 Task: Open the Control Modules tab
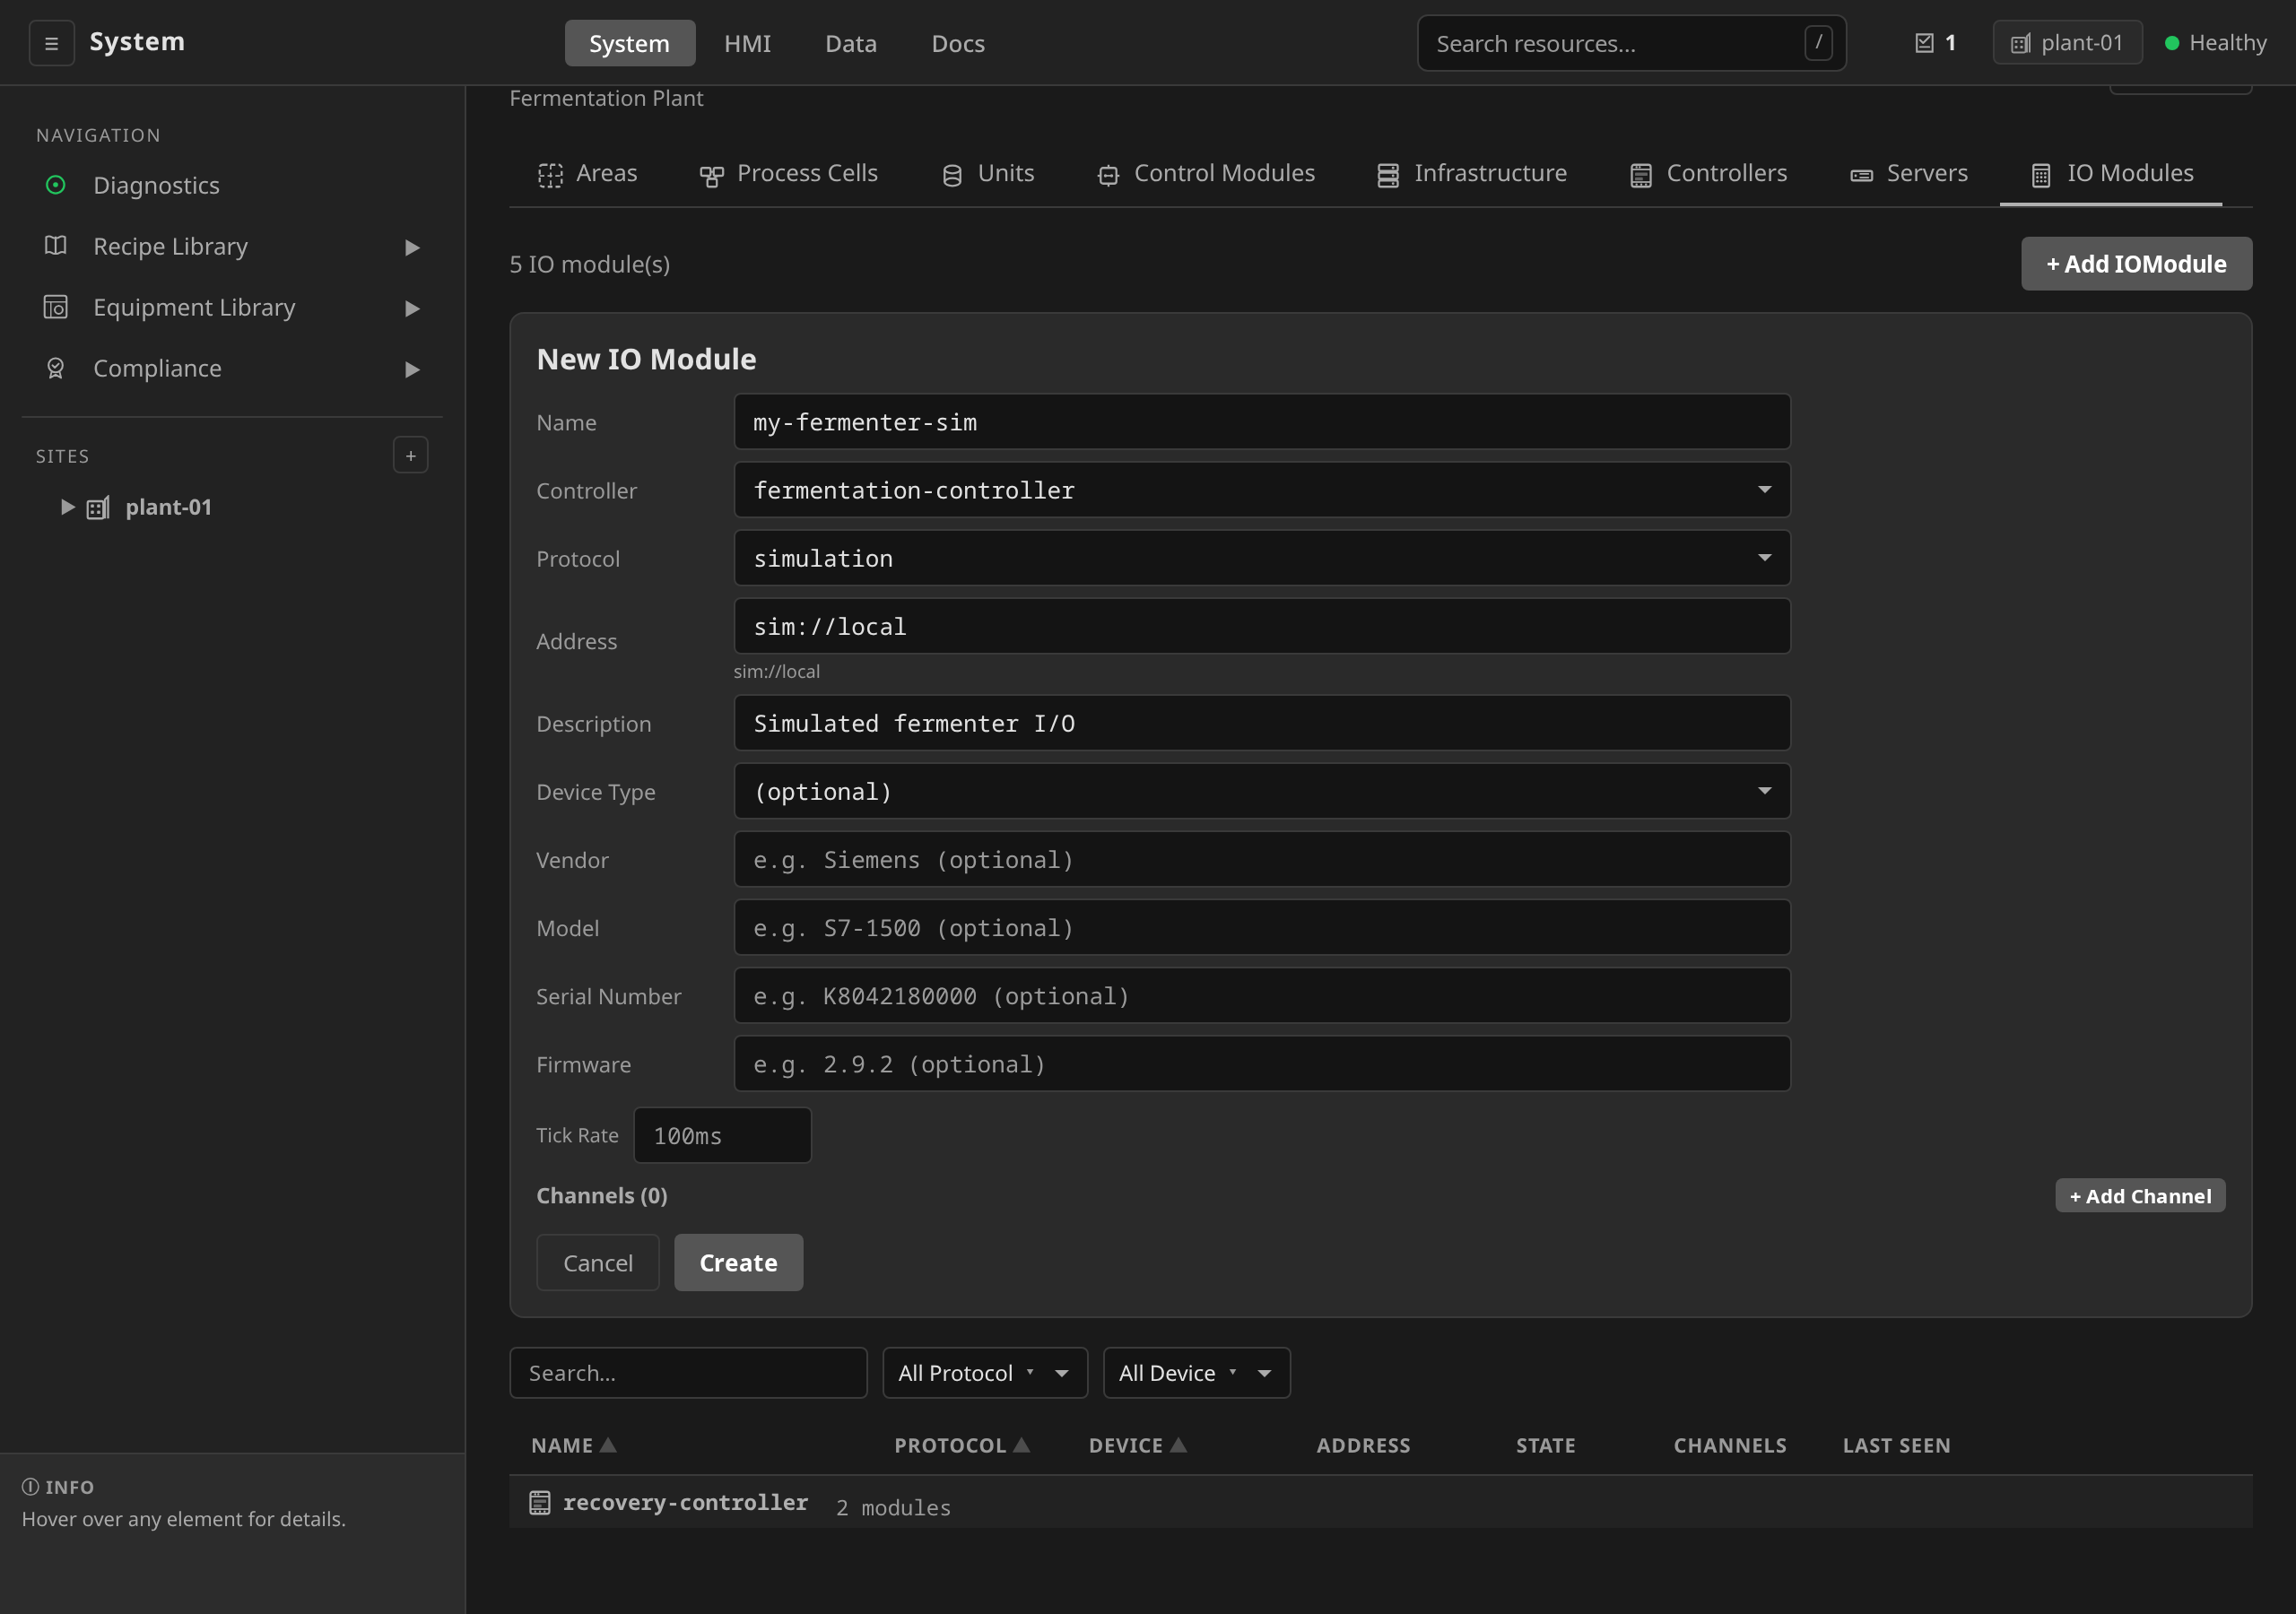[x=1206, y=173]
